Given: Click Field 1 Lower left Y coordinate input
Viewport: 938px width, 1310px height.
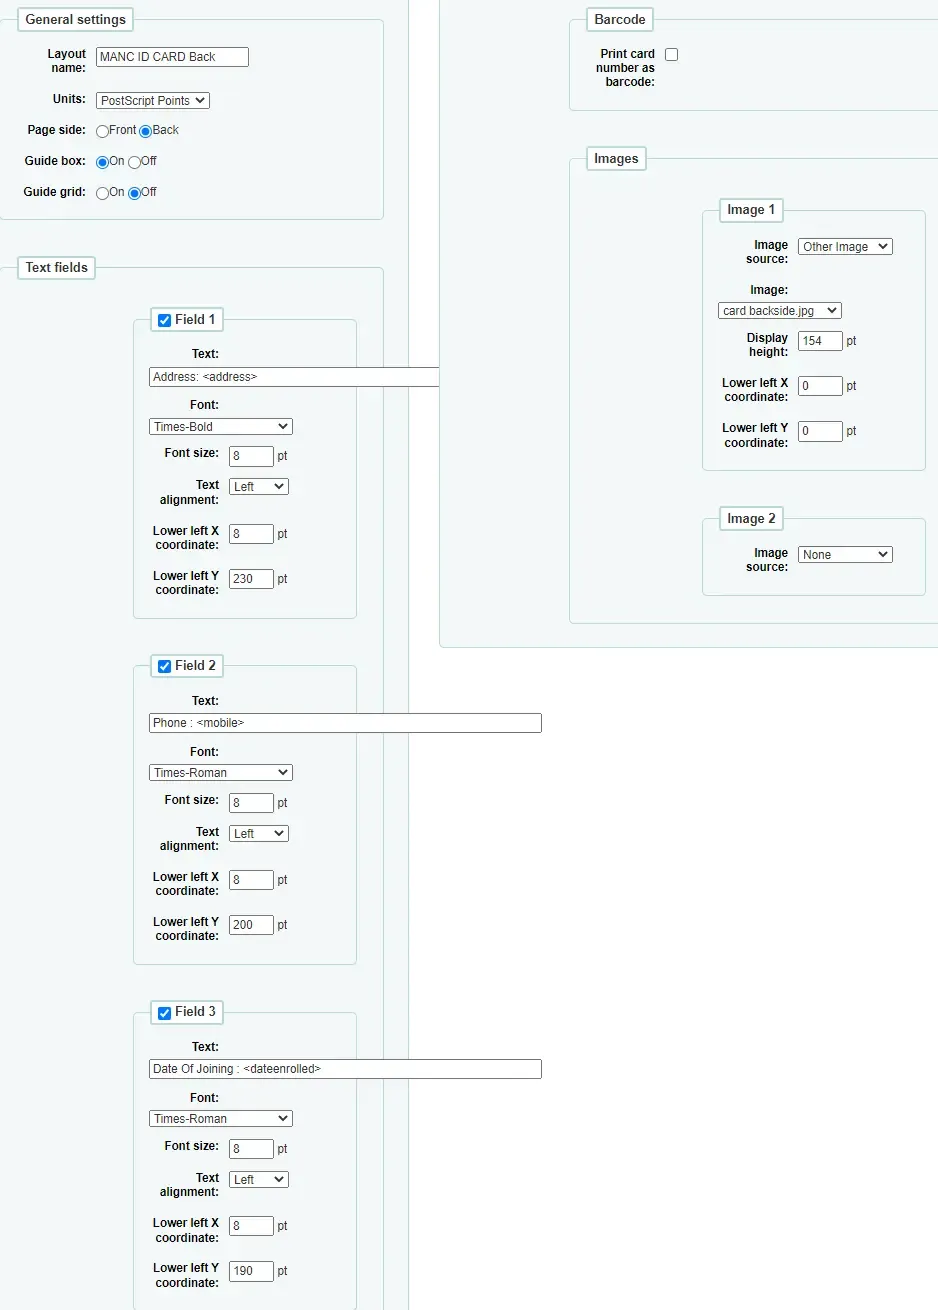Looking at the screenshot, I should tap(251, 579).
